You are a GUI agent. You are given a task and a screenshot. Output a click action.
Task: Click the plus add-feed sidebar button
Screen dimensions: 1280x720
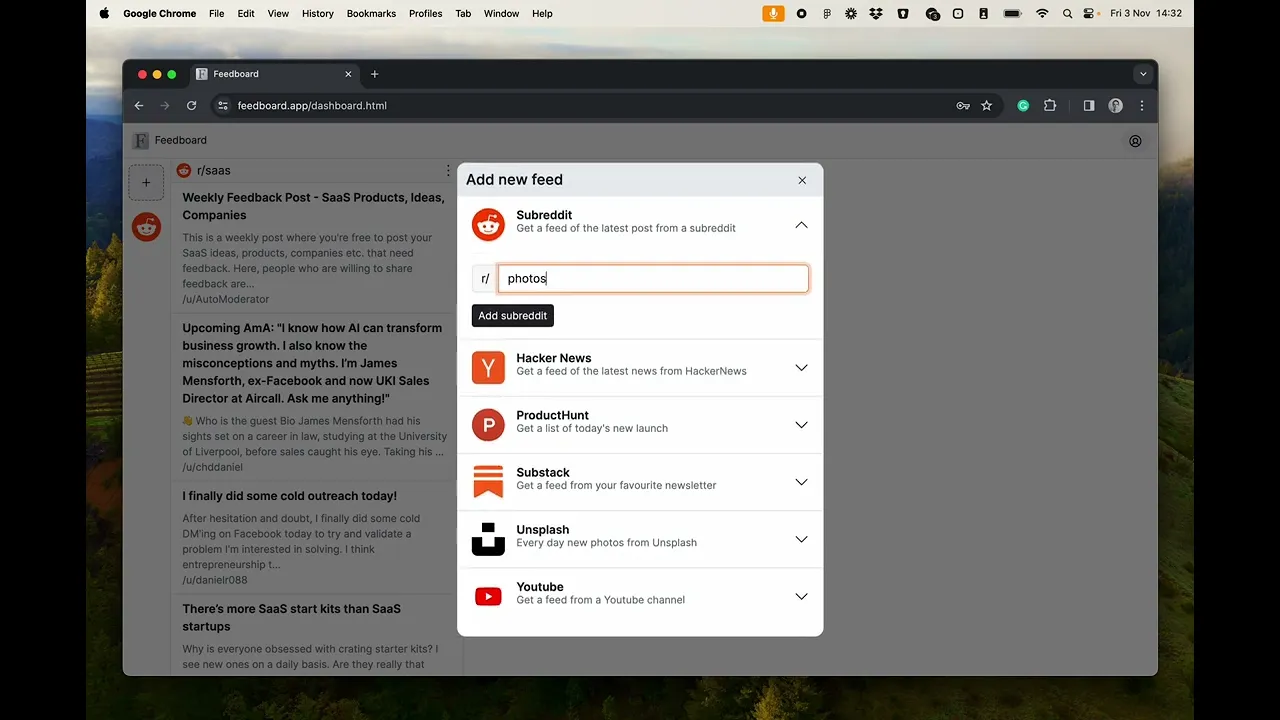tap(146, 182)
